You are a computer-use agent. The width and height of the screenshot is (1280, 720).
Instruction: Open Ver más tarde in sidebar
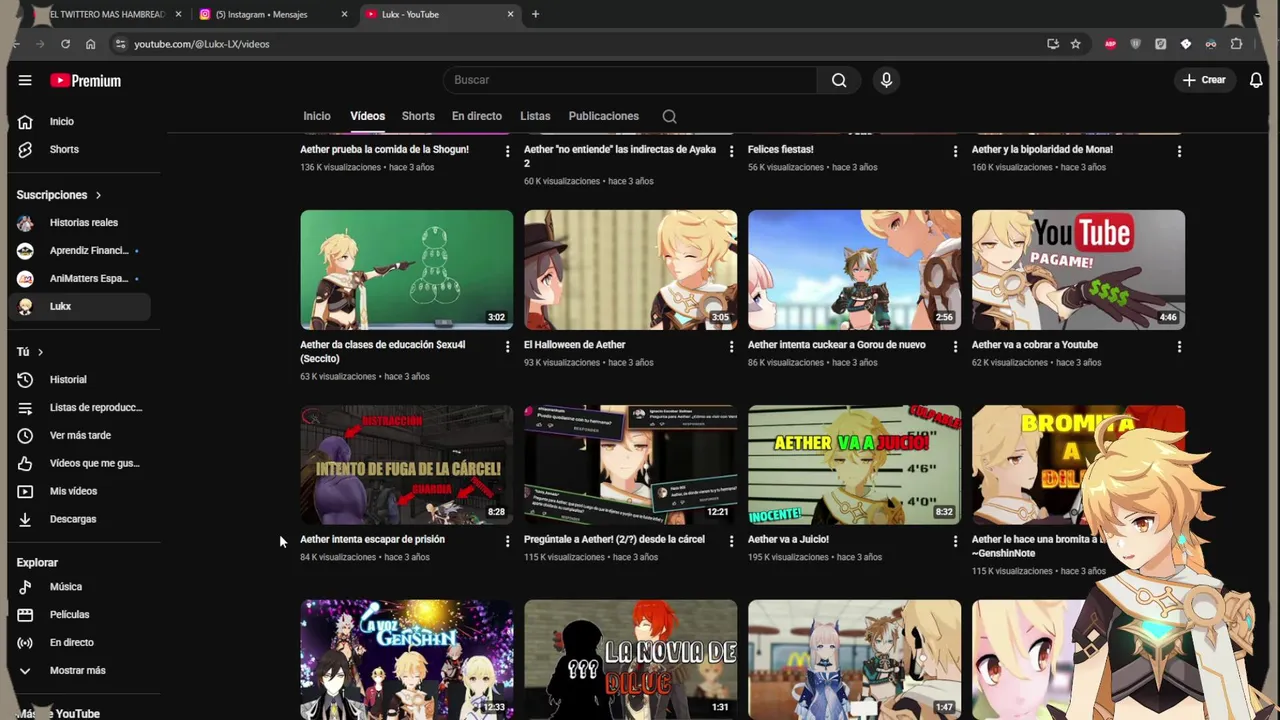pos(80,435)
